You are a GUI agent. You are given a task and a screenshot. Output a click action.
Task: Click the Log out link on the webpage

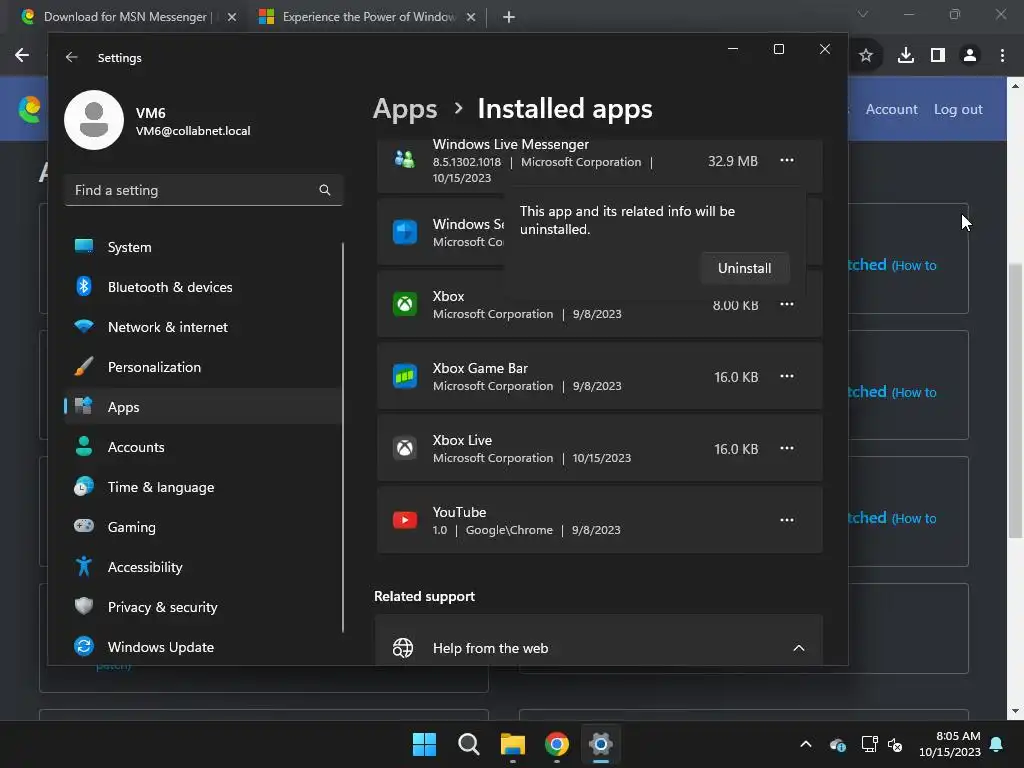coord(958,109)
